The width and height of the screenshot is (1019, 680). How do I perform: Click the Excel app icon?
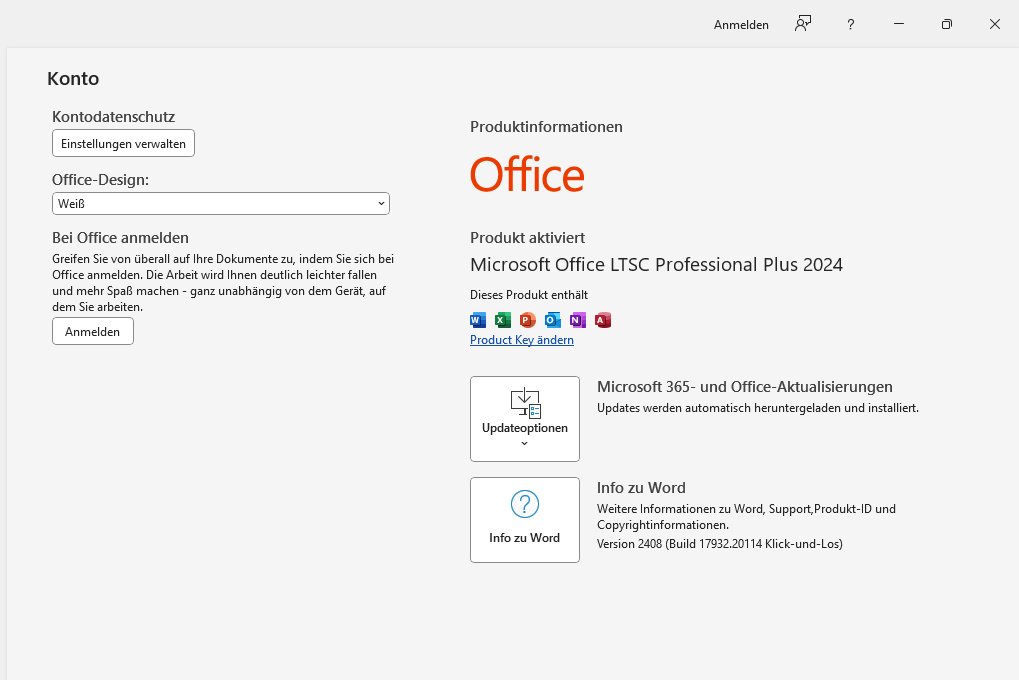tap(503, 320)
